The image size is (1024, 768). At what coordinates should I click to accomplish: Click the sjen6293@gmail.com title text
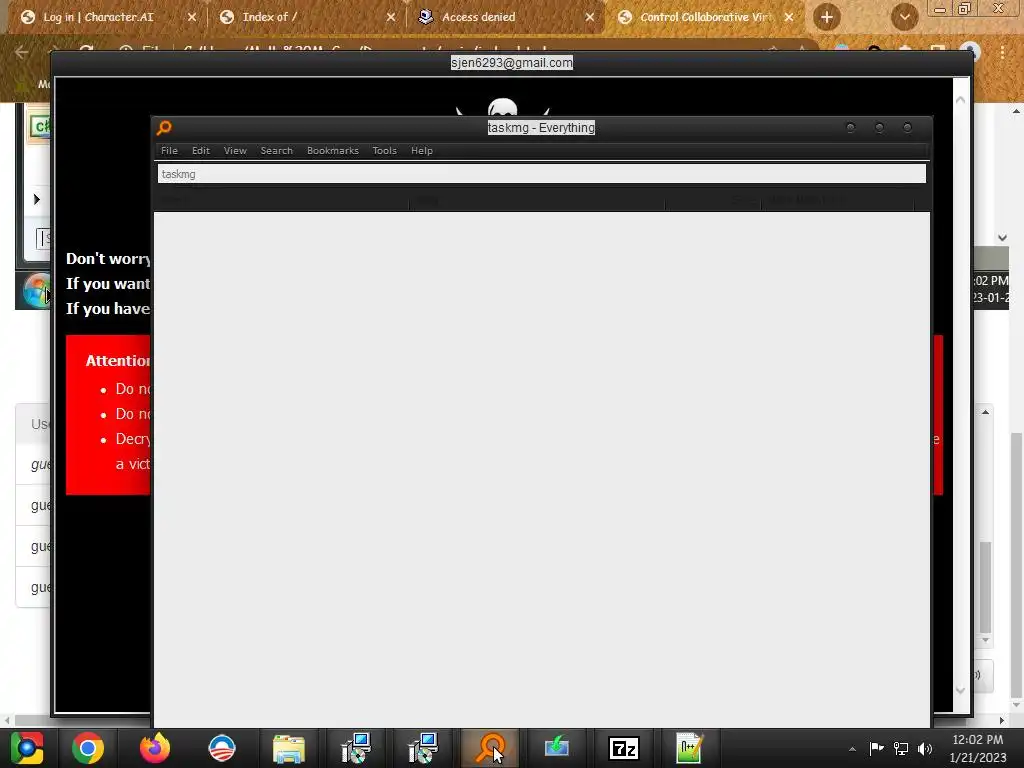click(x=512, y=63)
